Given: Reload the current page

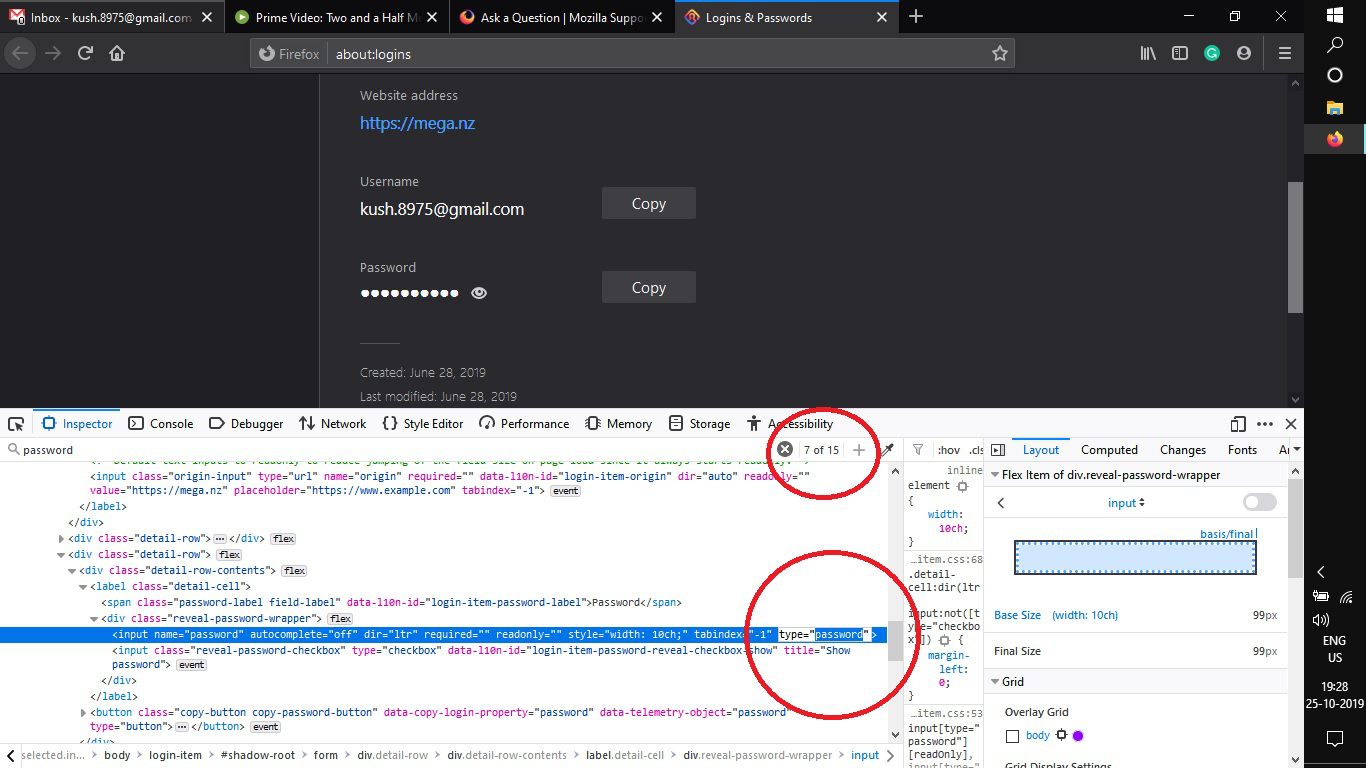Looking at the screenshot, I should tap(86, 54).
